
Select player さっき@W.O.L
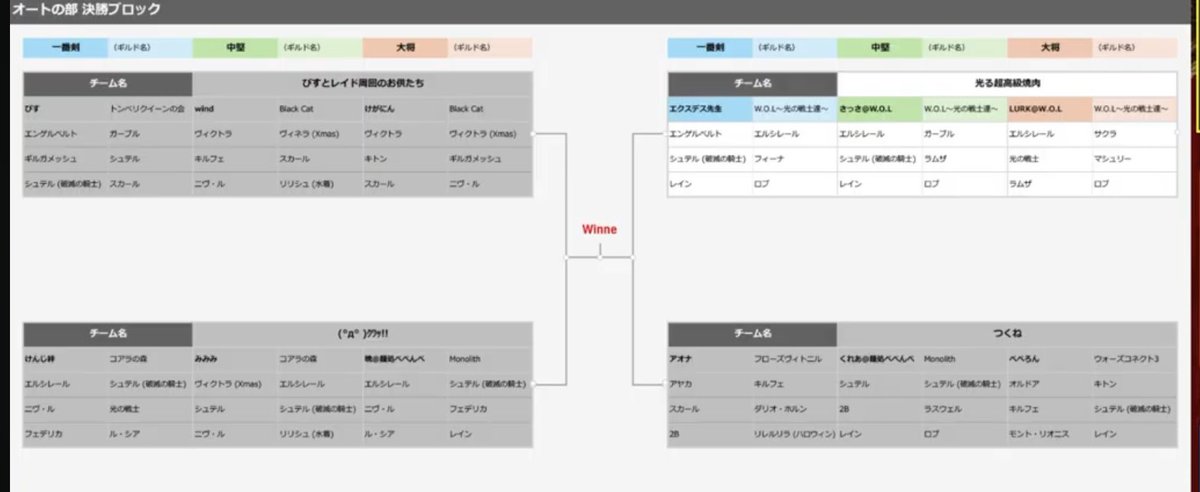click(x=866, y=108)
